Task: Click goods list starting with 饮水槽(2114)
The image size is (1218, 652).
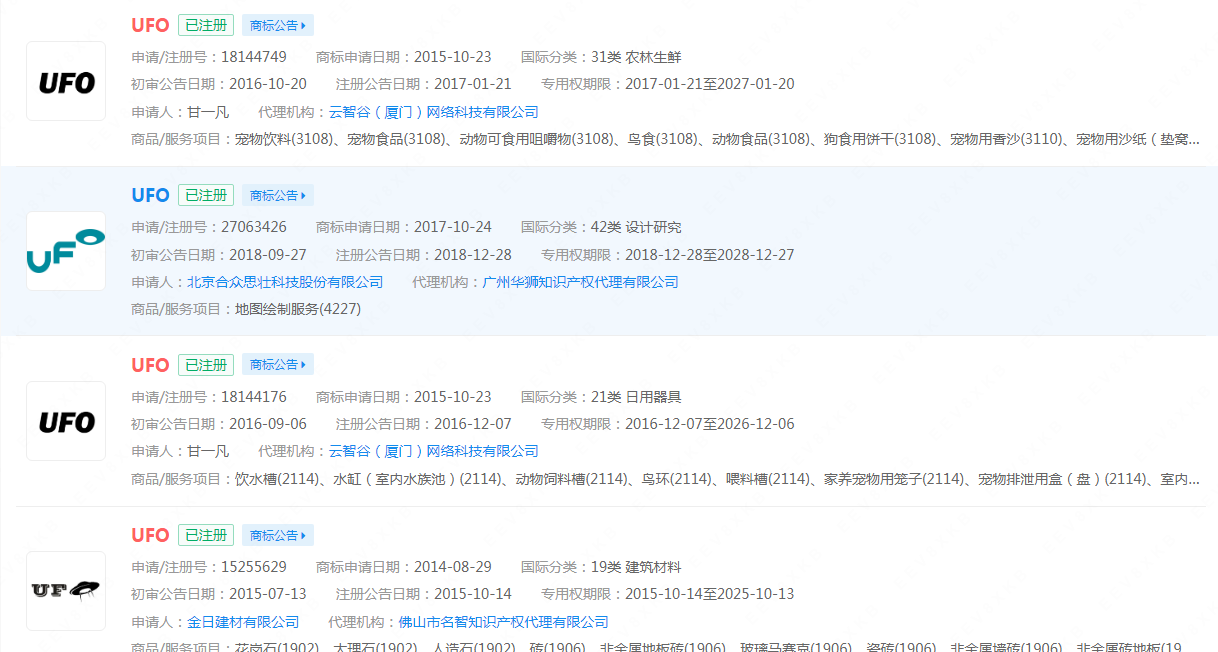Action: pyautogui.click(x=717, y=479)
